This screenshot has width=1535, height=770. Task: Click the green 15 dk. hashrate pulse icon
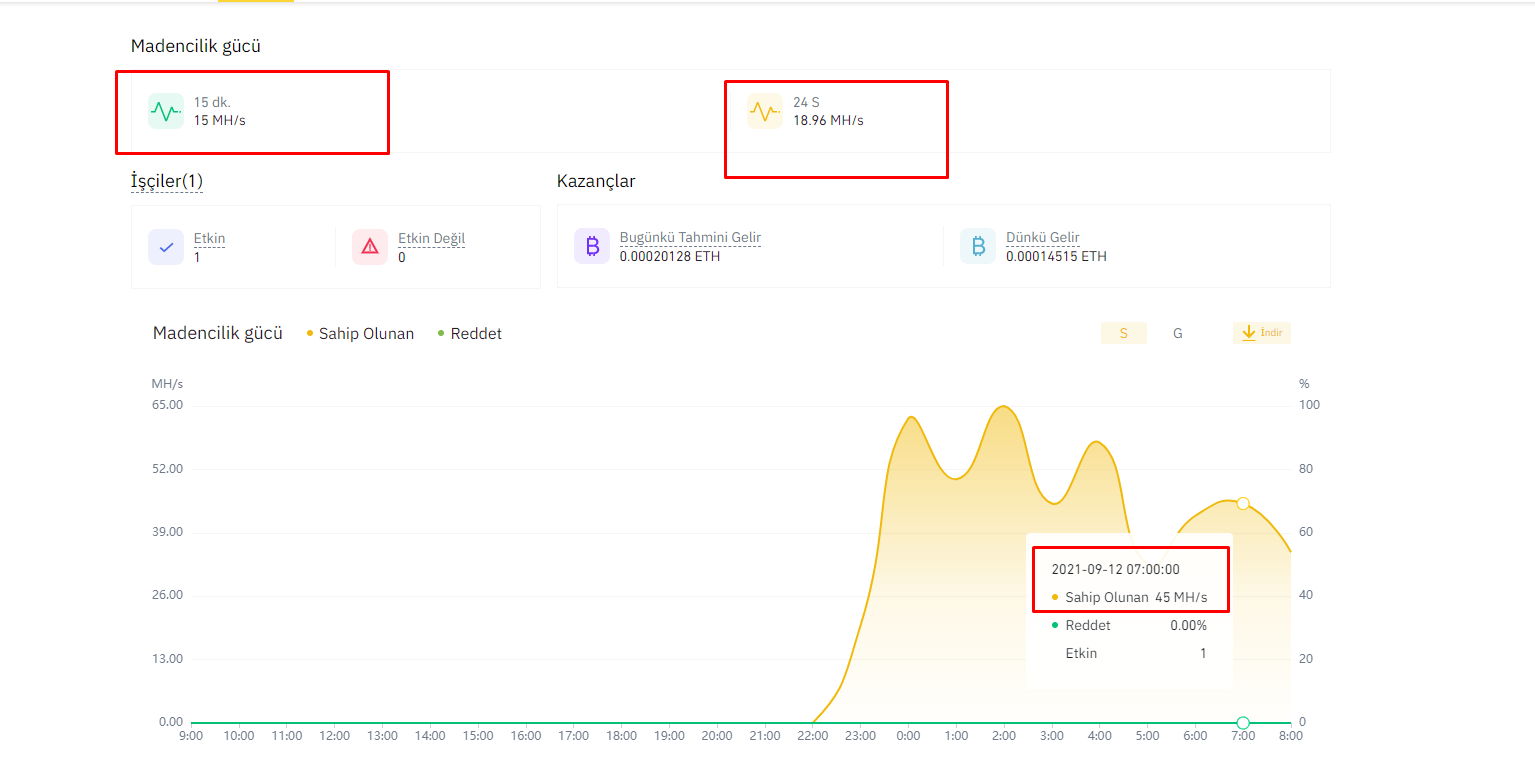166,111
